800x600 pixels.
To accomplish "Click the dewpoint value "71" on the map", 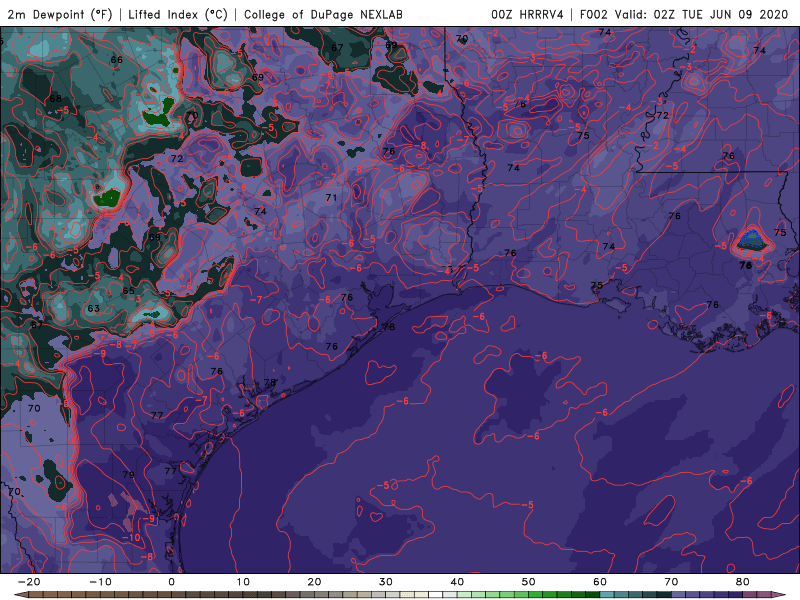I will click(x=331, y=197).
